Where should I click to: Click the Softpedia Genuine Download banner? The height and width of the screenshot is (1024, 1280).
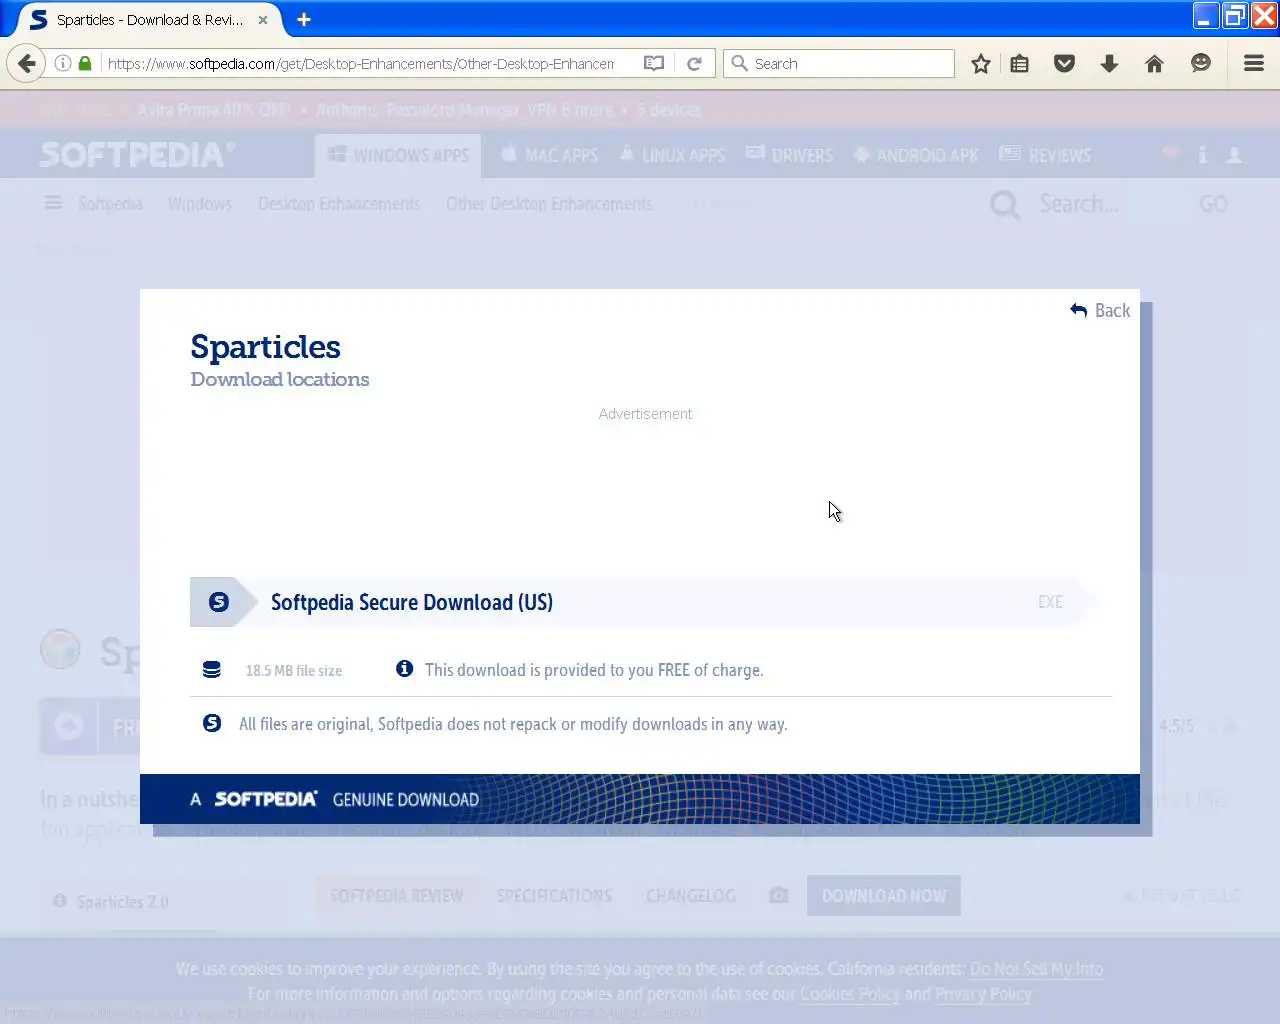click(x=640, y=799)
